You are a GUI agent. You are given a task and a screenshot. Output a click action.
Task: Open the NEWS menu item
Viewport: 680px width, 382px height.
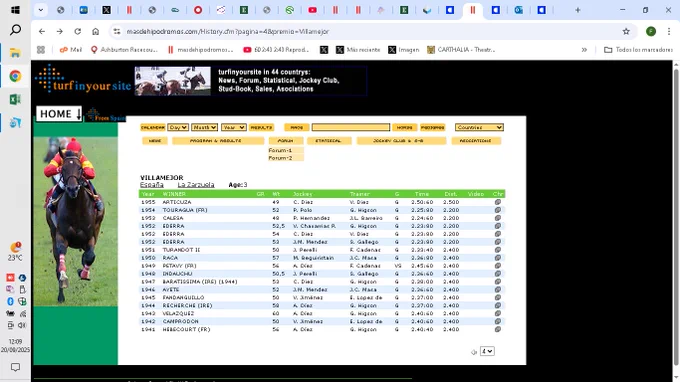[x=155, y=141]
